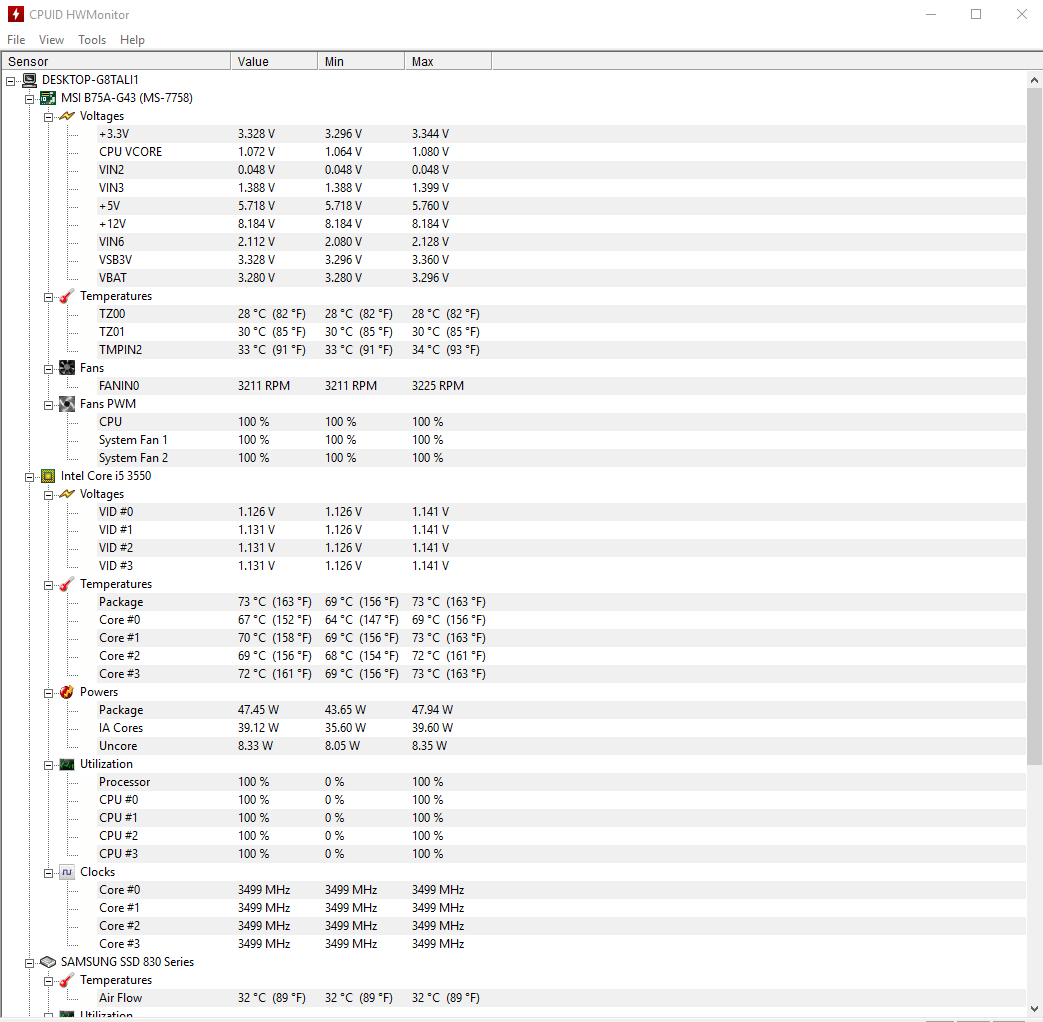Click the MSI B75A-G43 motherboard icon

(48, 98)
